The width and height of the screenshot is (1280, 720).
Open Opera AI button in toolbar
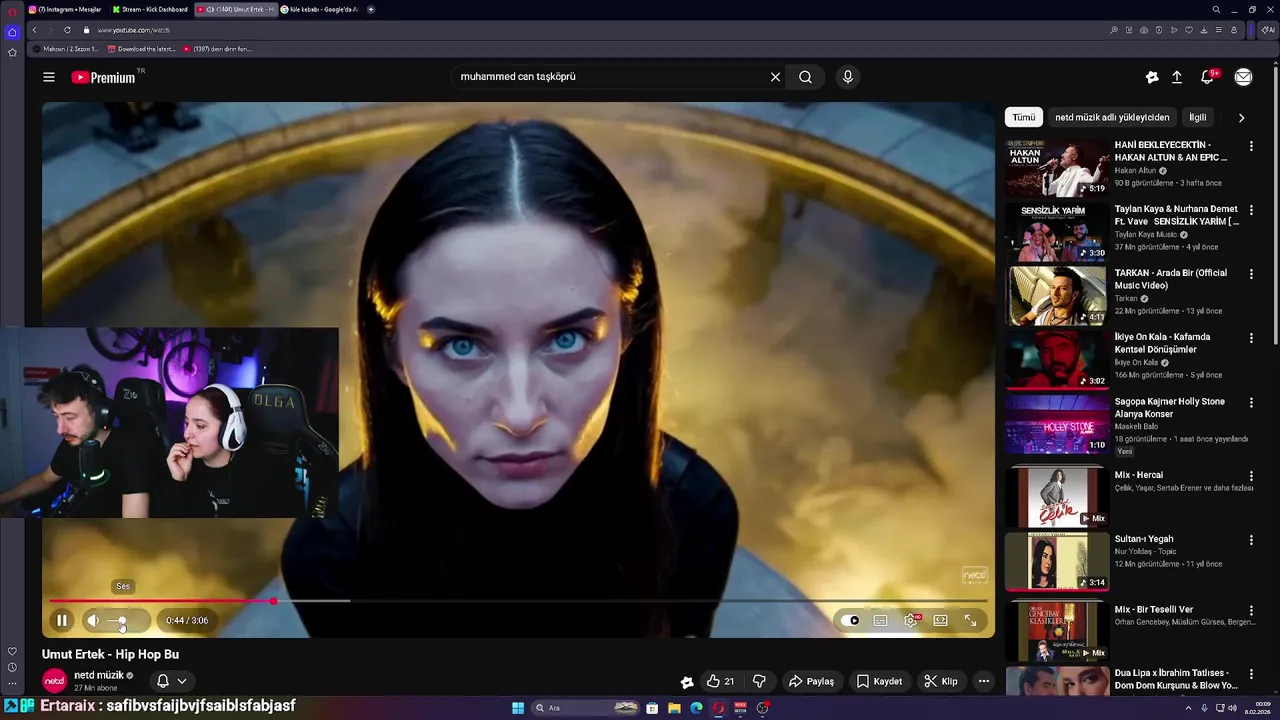coord(1269,30)
